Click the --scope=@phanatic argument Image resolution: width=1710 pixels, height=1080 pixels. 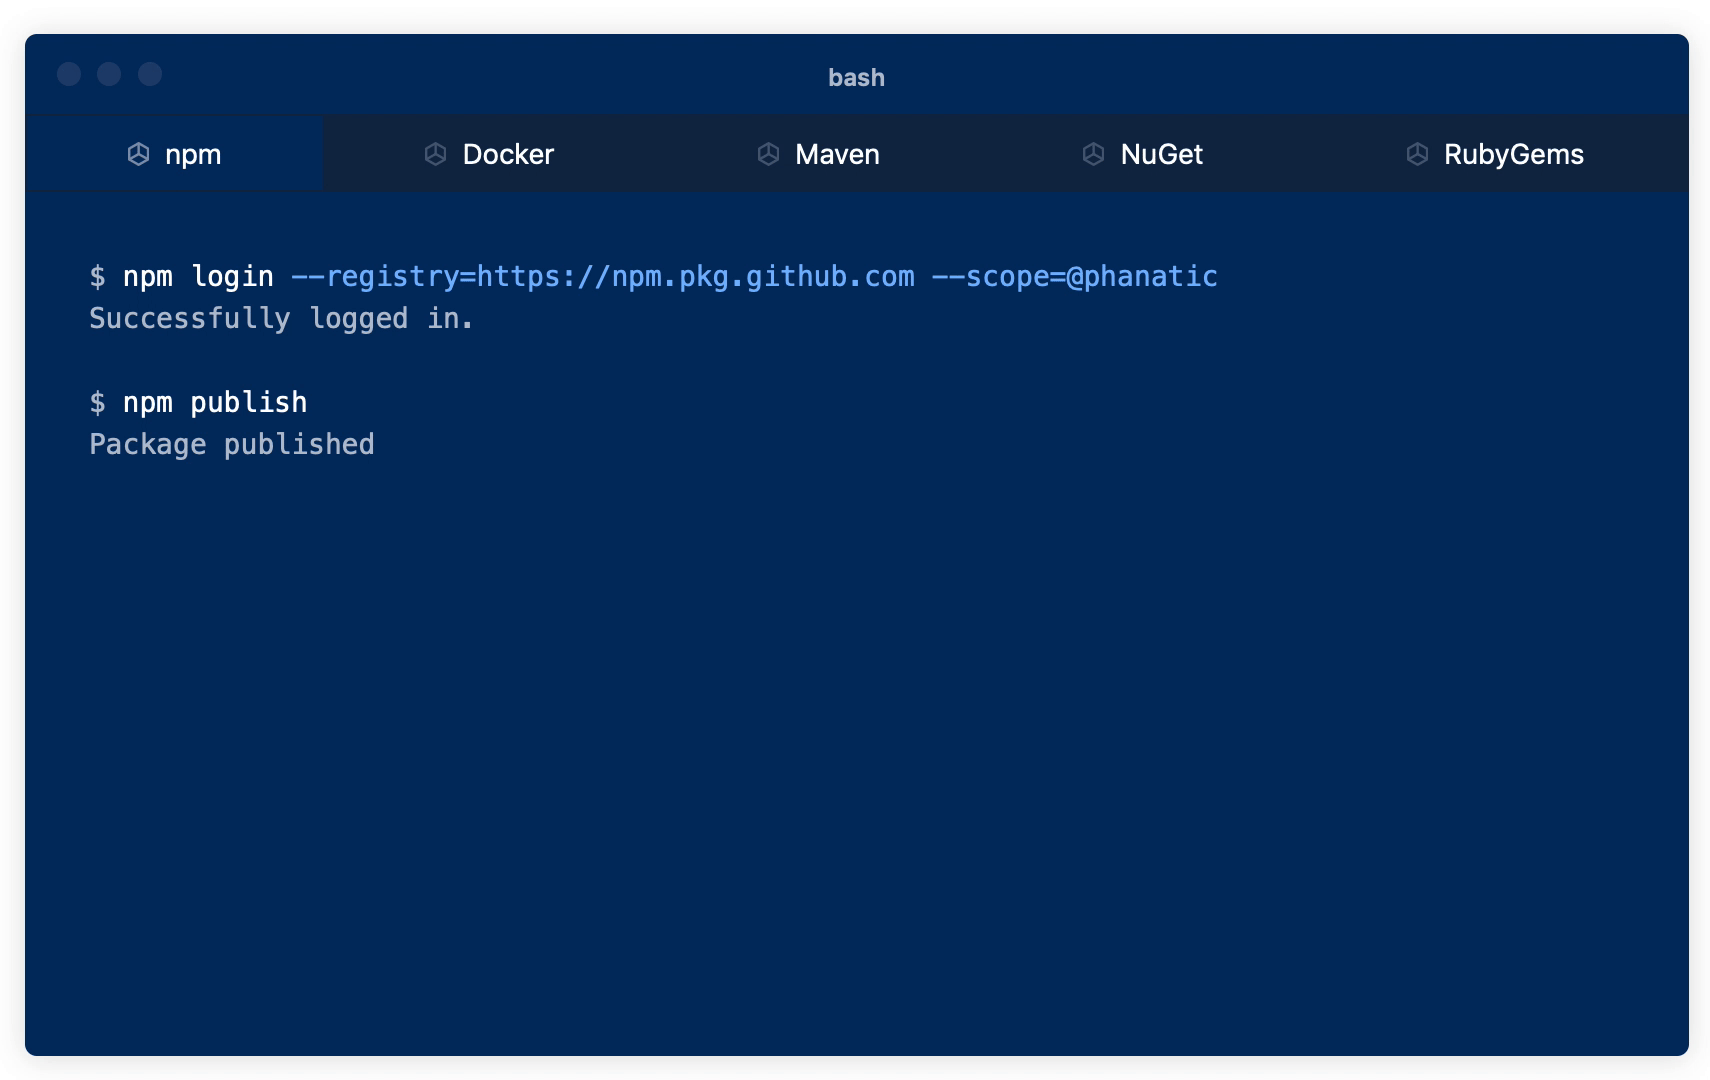point(1075,277)
